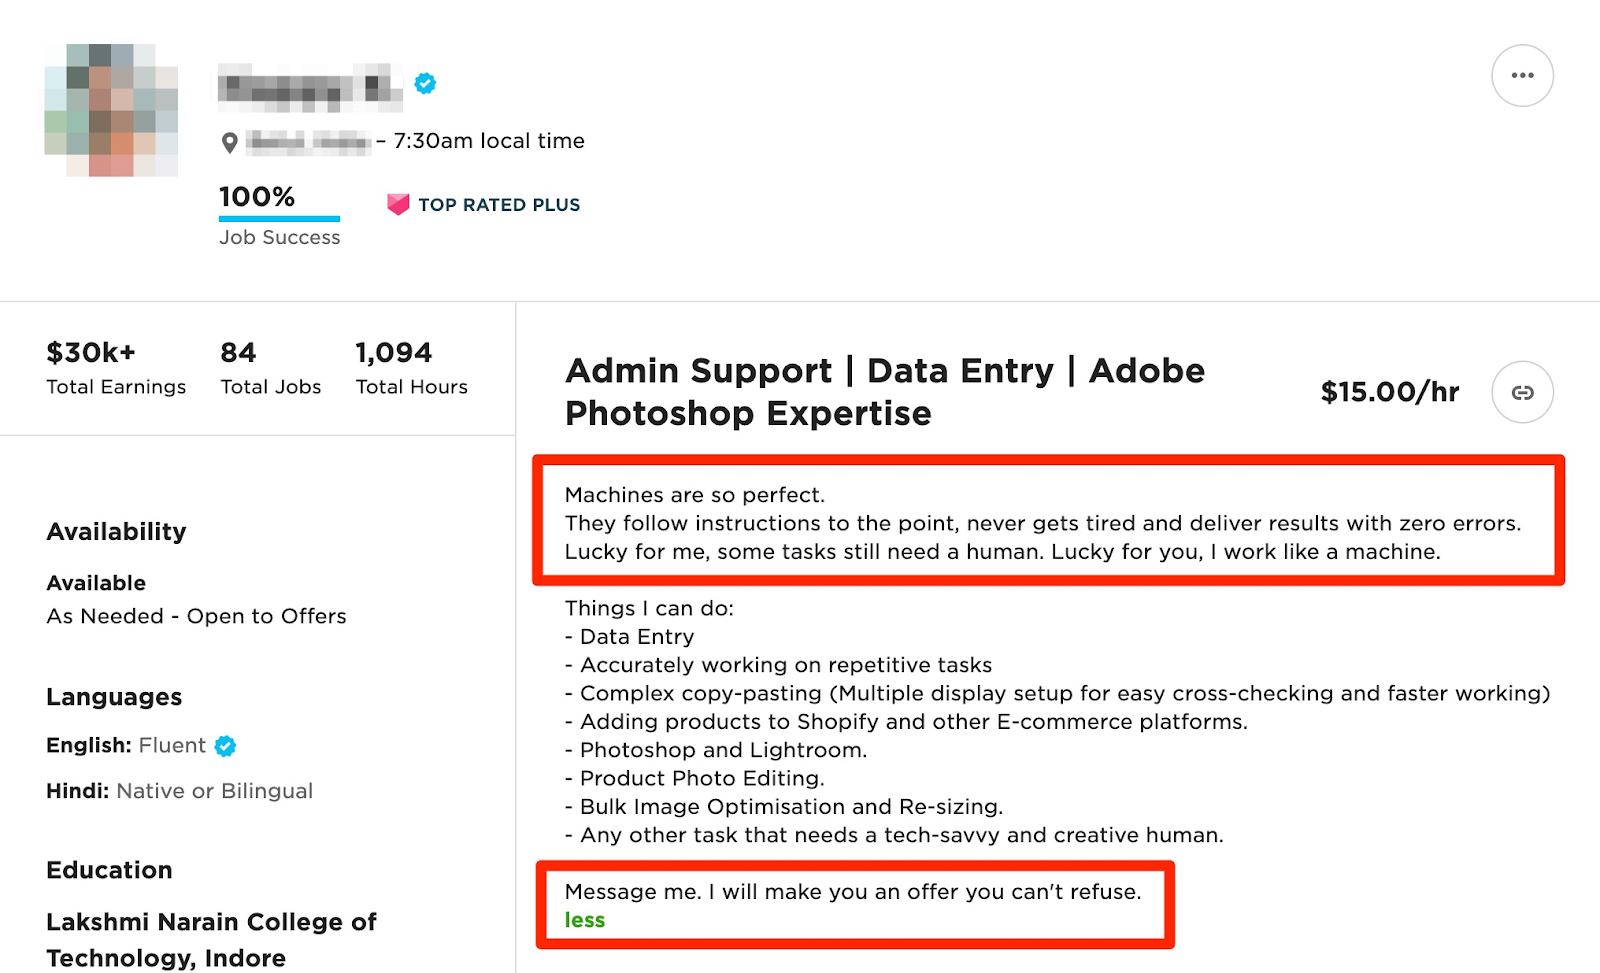The width and height of the screenshot is (1600, 973).
Task: Click the blurred freelancer name
Action: (310, 87)
